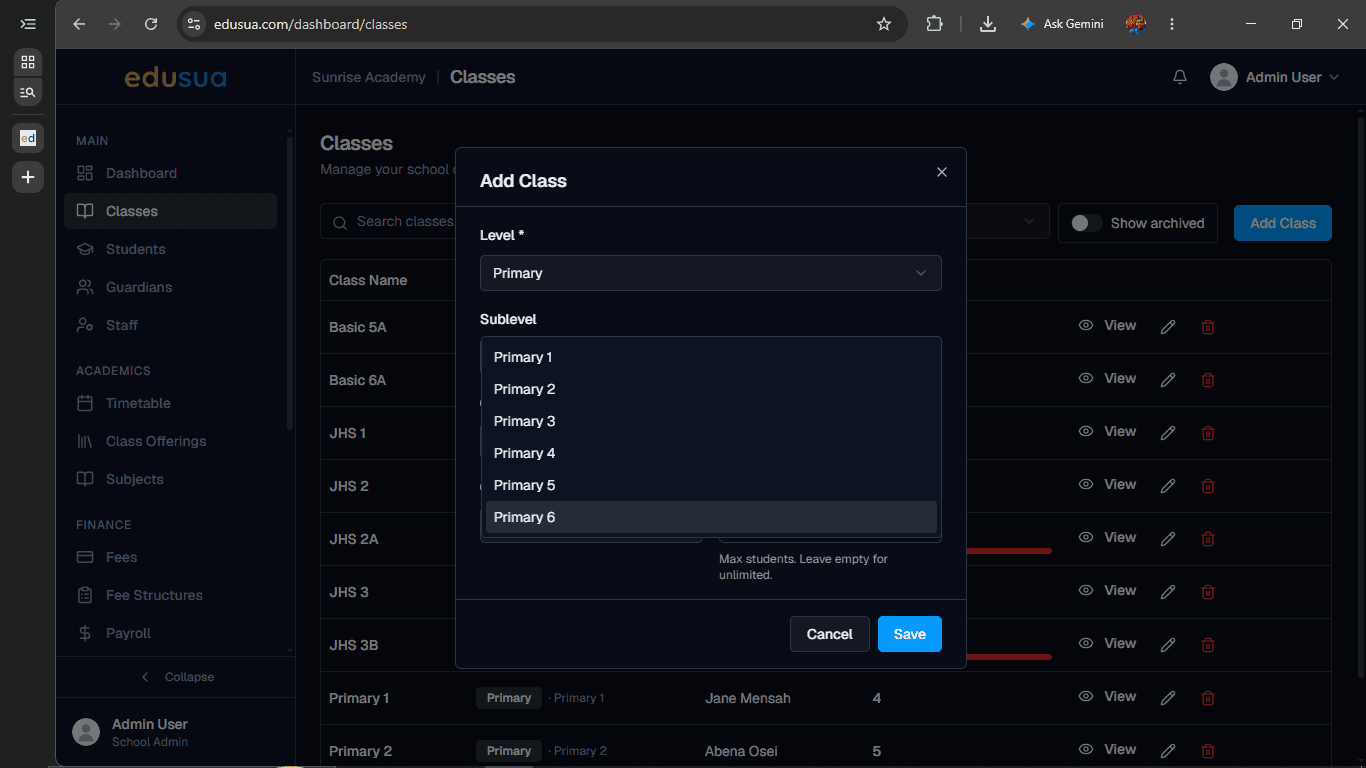Click the Admin User avatar in header
The height and width of the screenshot is (768, 1366).
[1224, 77]
